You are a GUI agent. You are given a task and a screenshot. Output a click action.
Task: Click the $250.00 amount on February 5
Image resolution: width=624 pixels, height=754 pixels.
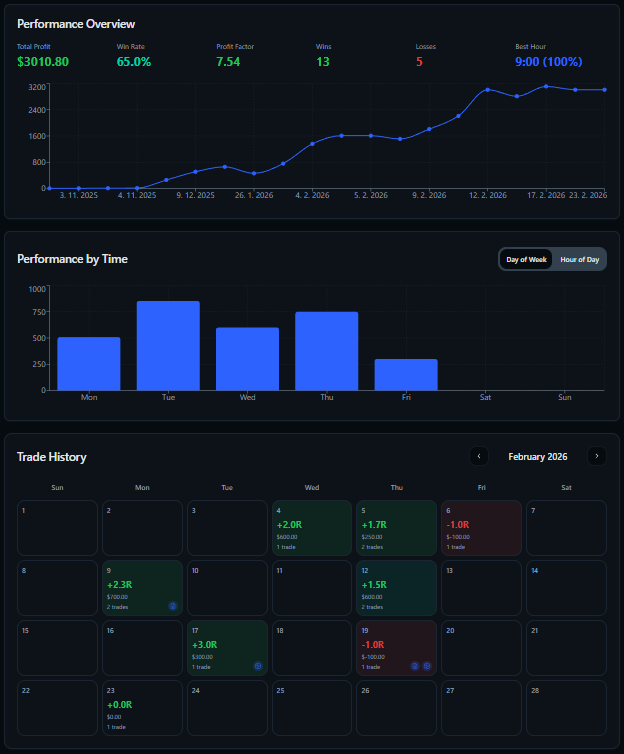click(372, 537)
